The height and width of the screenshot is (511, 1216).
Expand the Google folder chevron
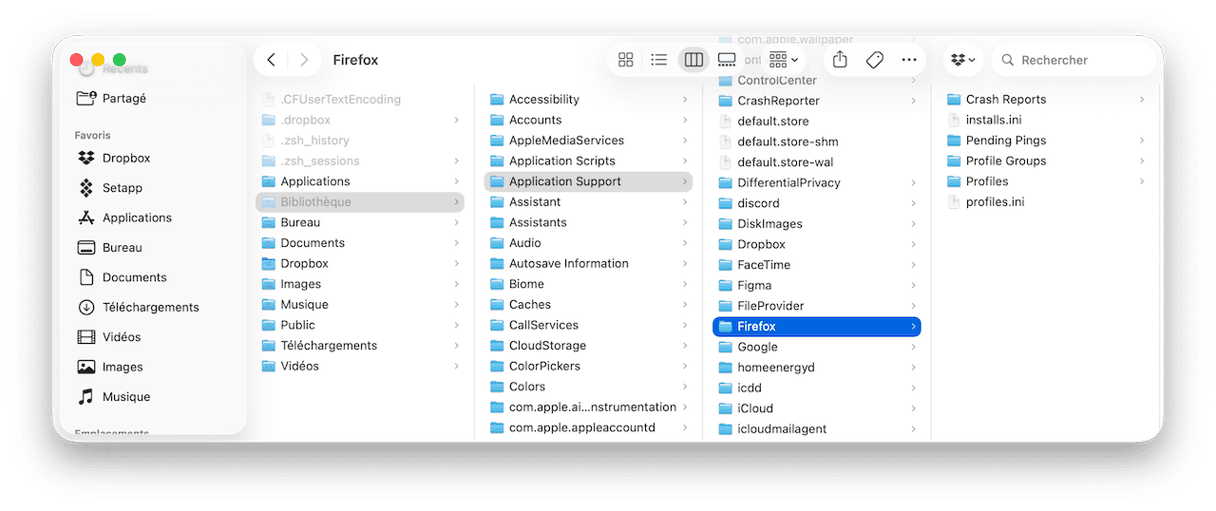pos(913,347)
